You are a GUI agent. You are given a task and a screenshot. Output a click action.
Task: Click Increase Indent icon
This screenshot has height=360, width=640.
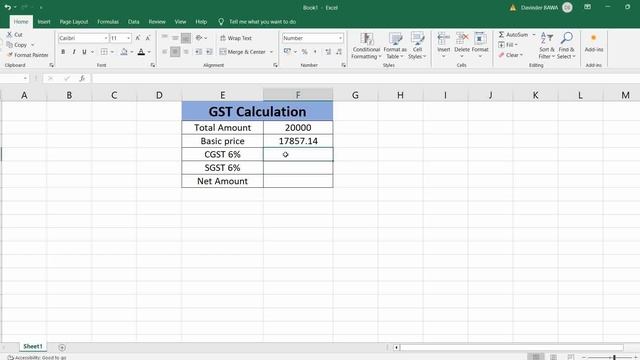(x=209, y=52)
